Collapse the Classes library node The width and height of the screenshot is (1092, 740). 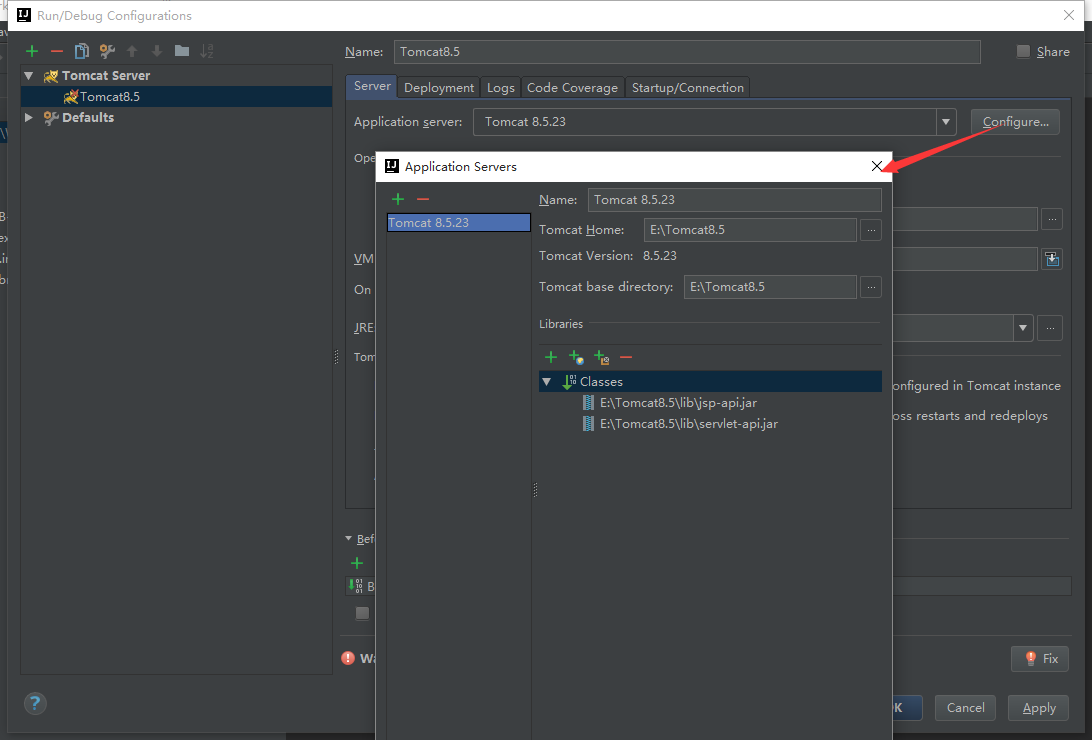[547, 381]
